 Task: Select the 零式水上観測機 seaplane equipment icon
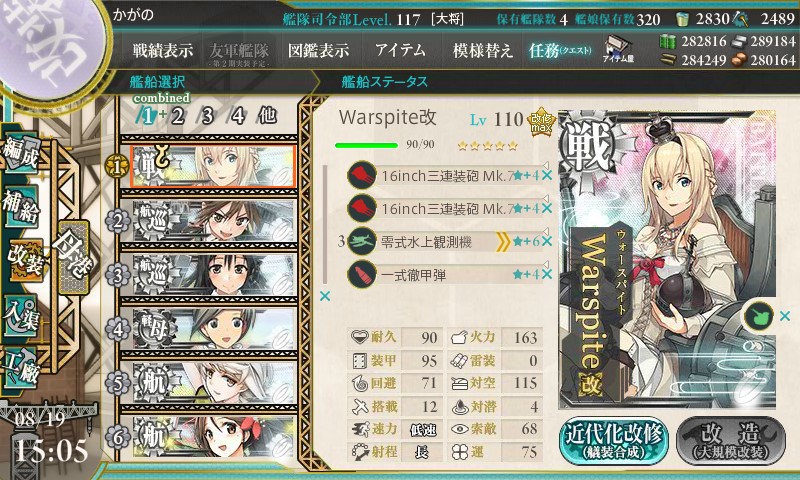coord(362,241)
